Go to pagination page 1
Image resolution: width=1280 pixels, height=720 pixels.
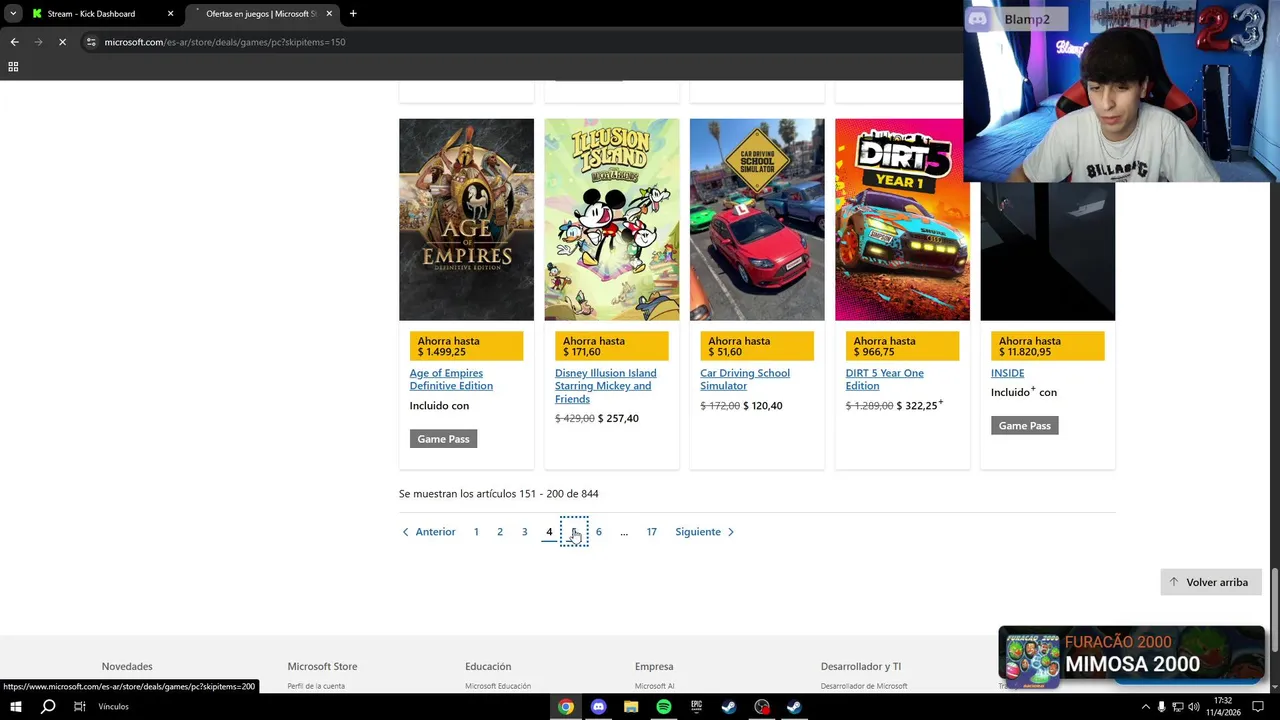476,532
